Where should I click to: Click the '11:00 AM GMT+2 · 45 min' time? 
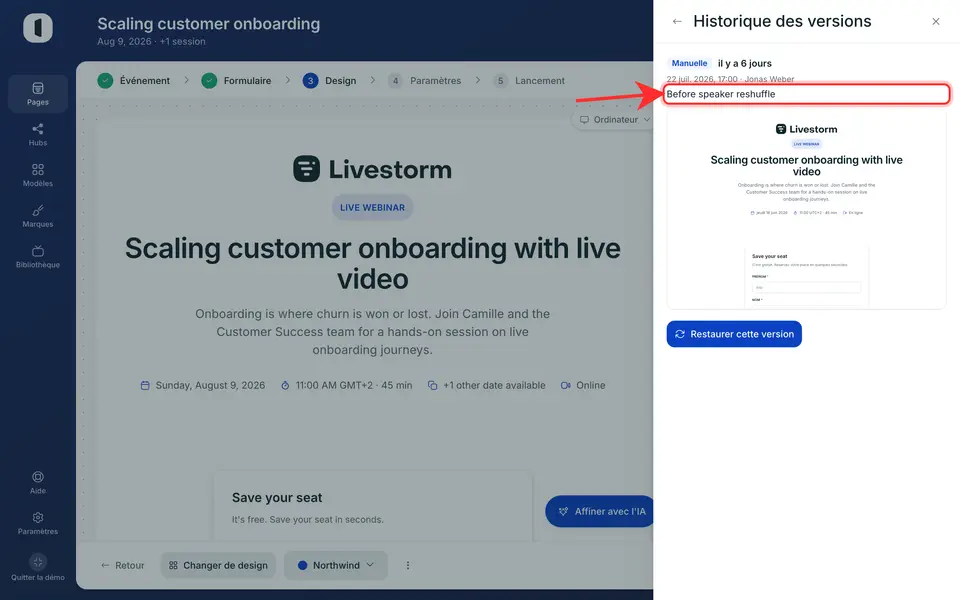pos(347,385)
